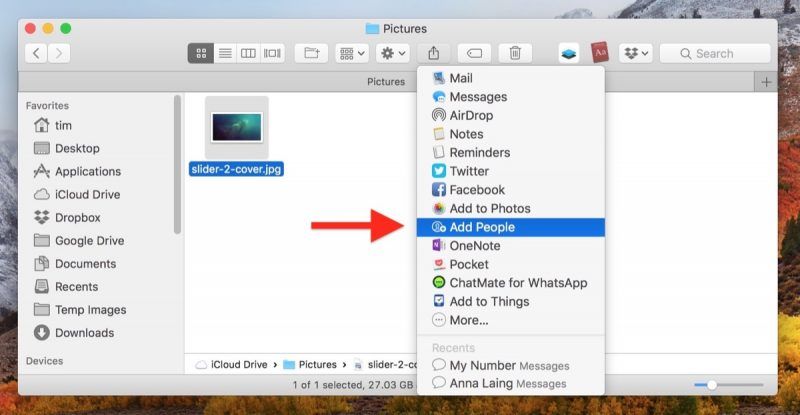Open AirDrop from the share menu

tap(470, 115)
